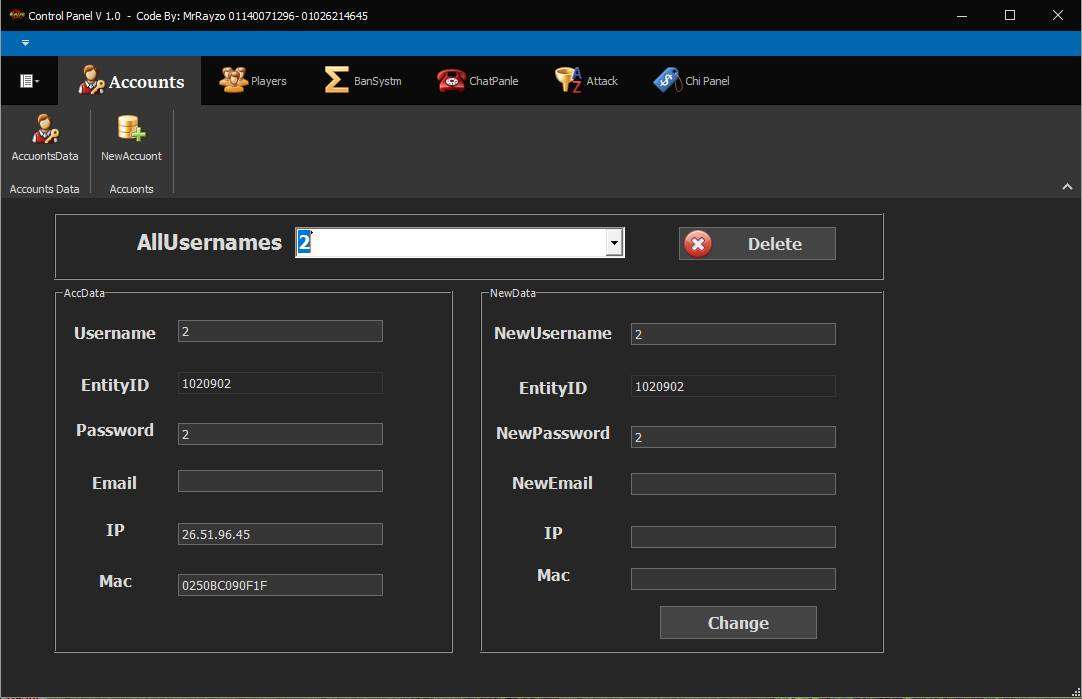Open the BanSystm tab
This screenshot has height=699, width=1082.
(x=363, y=81)
